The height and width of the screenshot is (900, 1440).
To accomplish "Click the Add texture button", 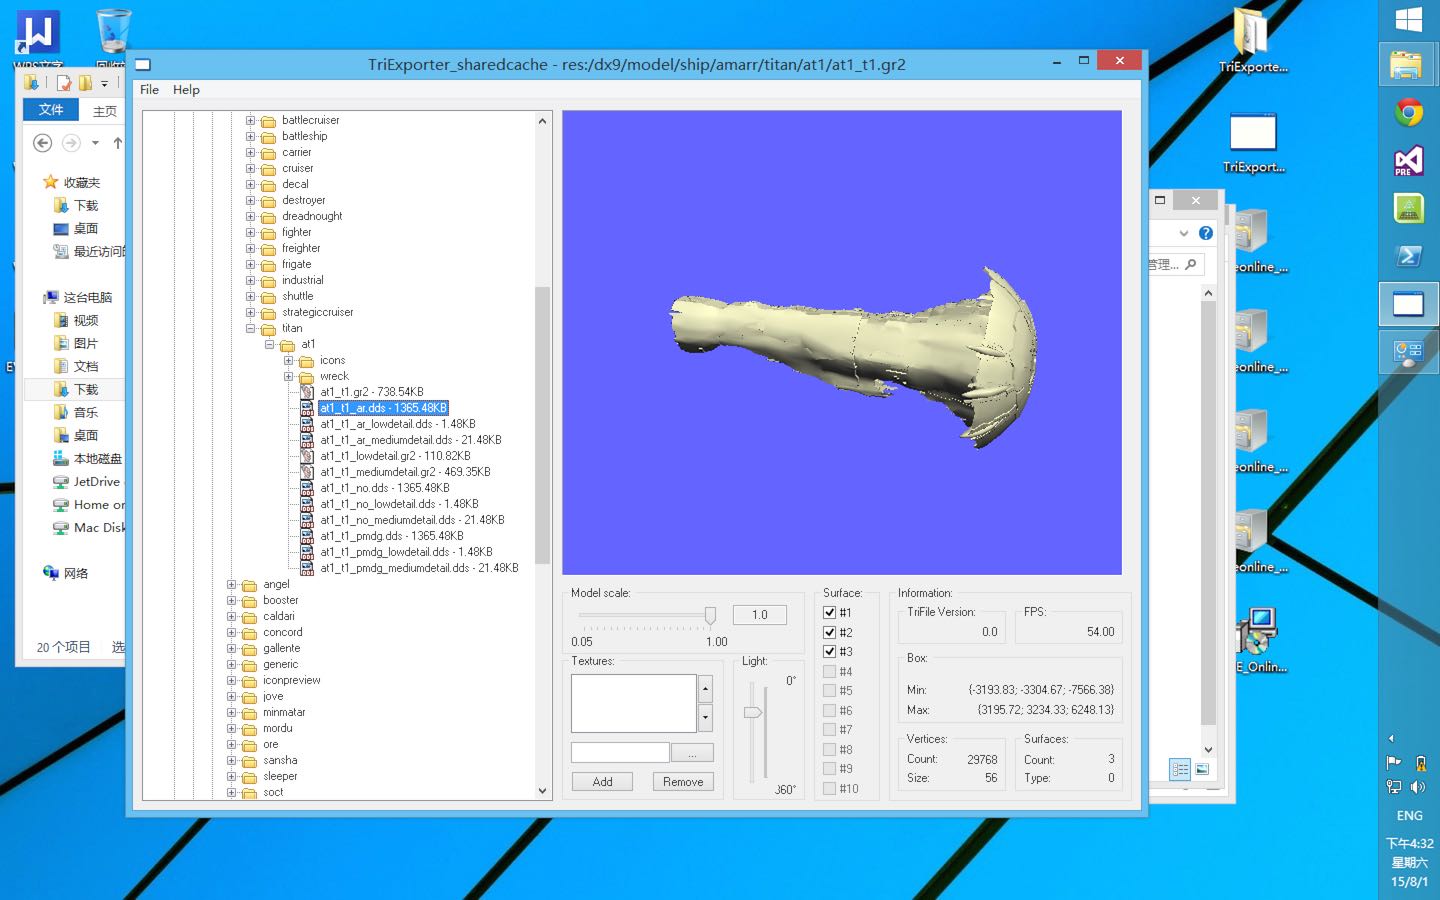I will click(602, 782).
